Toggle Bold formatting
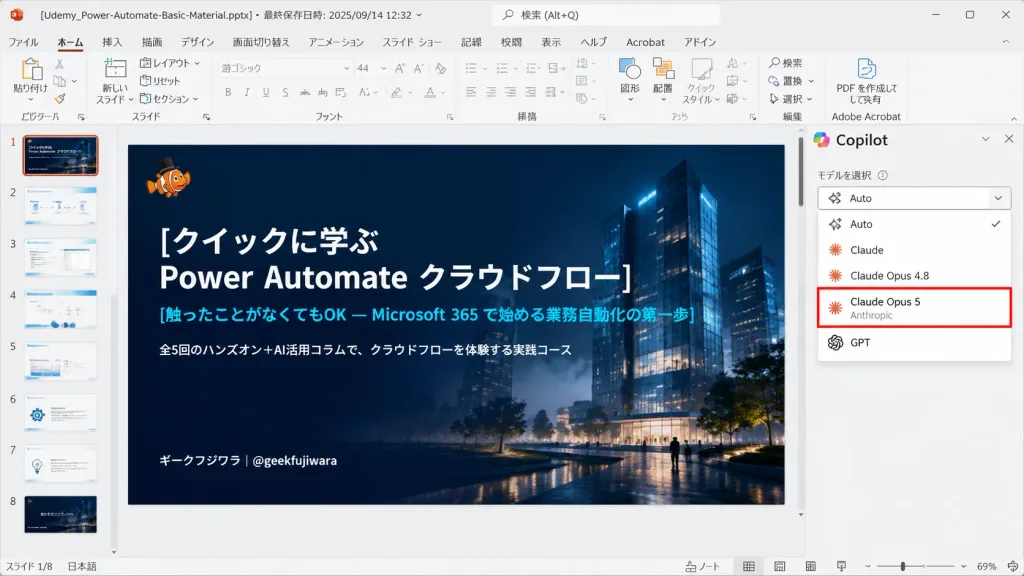The height and width of the screenshot is (576, 1024). [228, 93]
